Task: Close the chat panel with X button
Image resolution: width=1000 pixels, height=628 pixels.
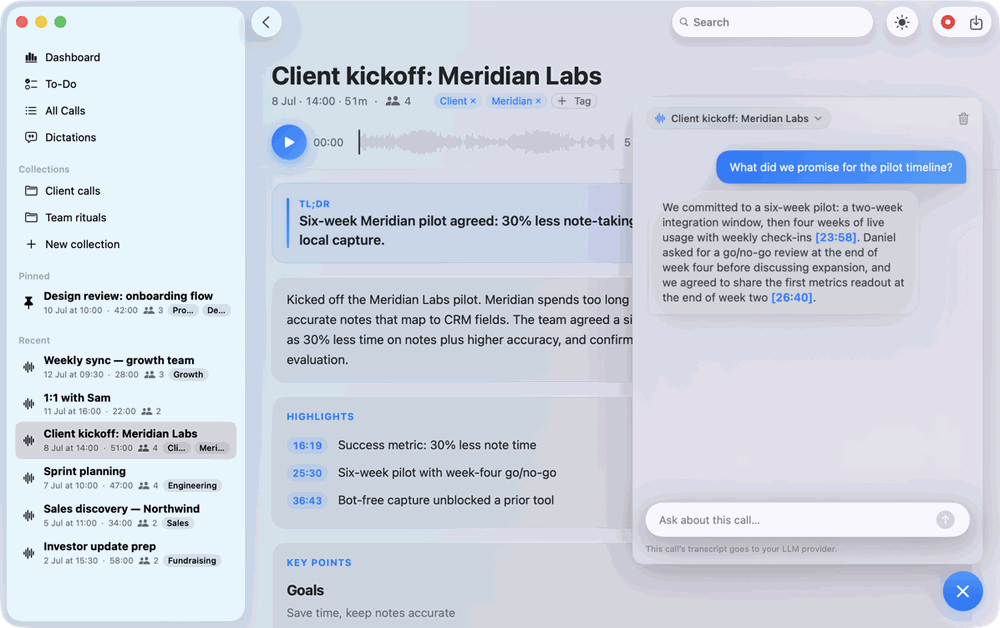Action: point(963,592)
